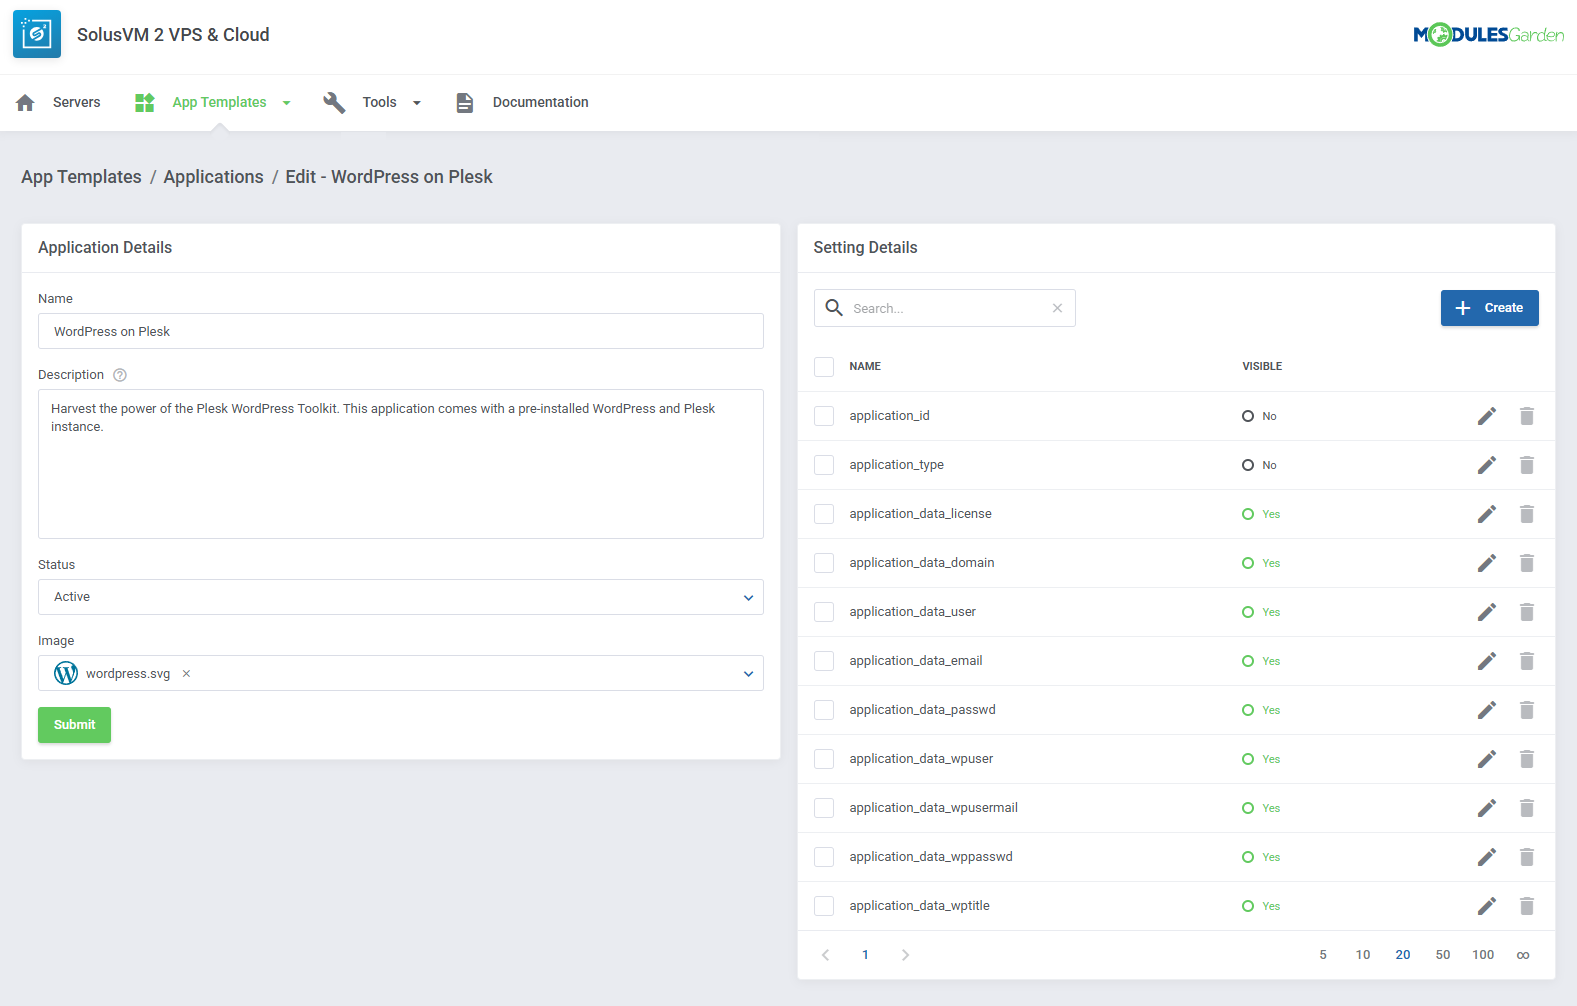The image size is (1577, 1006).
Task: Click the Search settings input field
Action: click(945, 308)
